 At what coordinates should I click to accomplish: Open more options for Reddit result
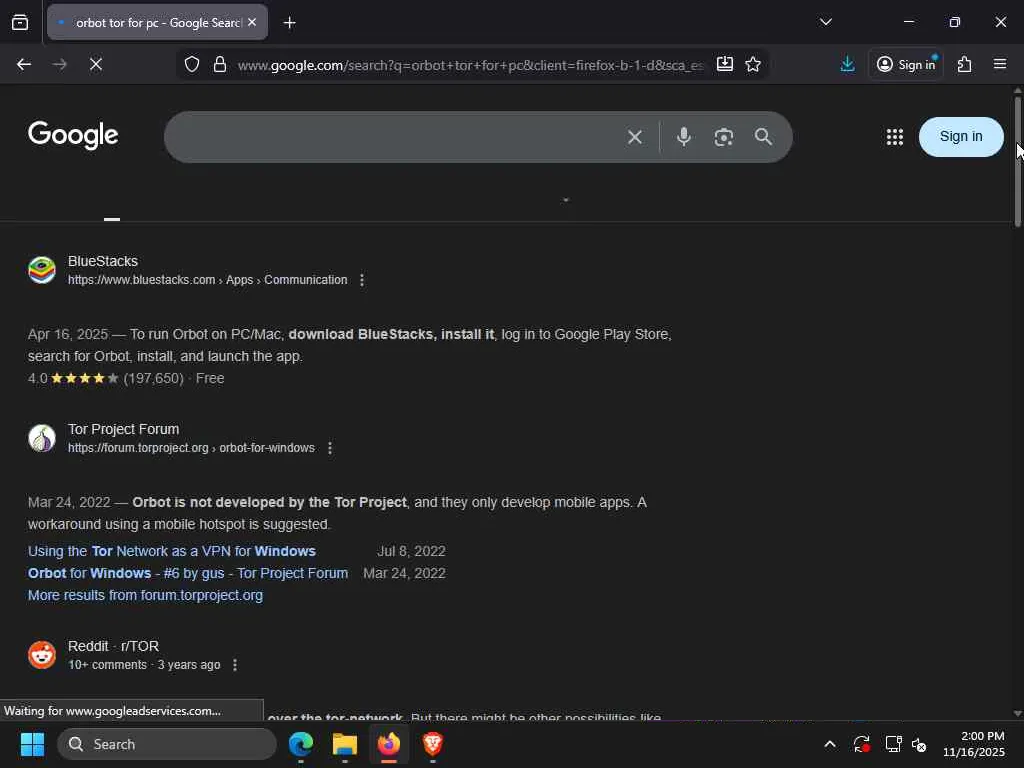pyautogui.click(x=235, y=665)
